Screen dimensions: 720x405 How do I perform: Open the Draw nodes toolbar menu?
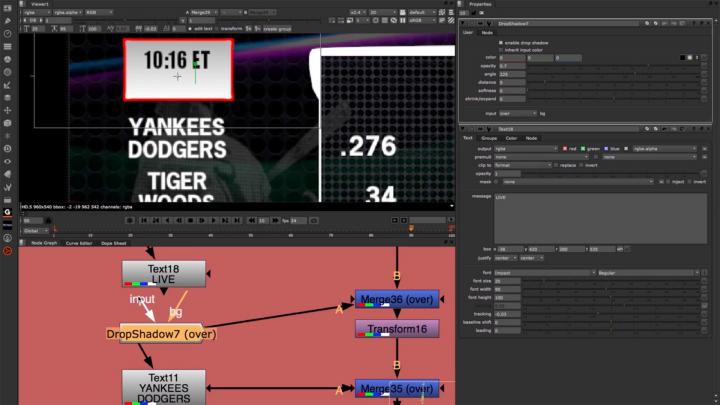7,21
